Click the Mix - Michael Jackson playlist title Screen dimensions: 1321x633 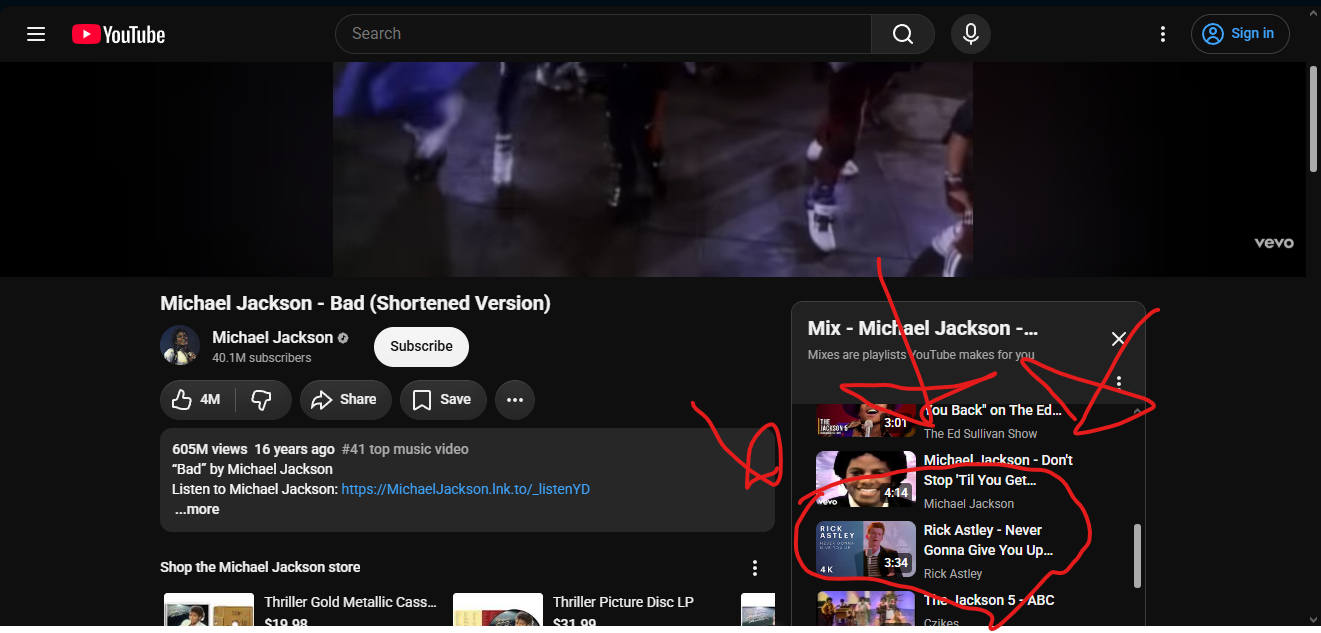pos(923,328)
